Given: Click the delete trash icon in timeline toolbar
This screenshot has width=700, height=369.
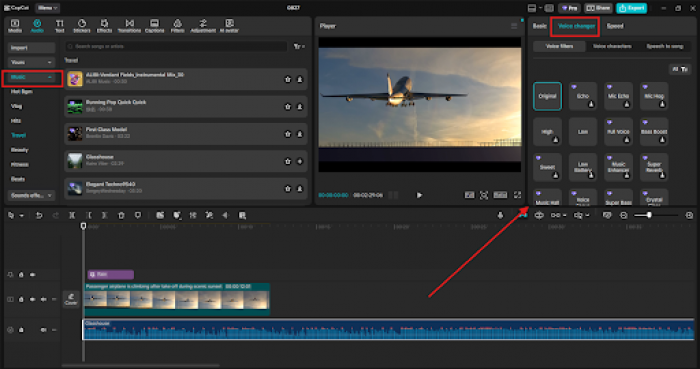Looking at the screenshot, I should coord(121,216).
